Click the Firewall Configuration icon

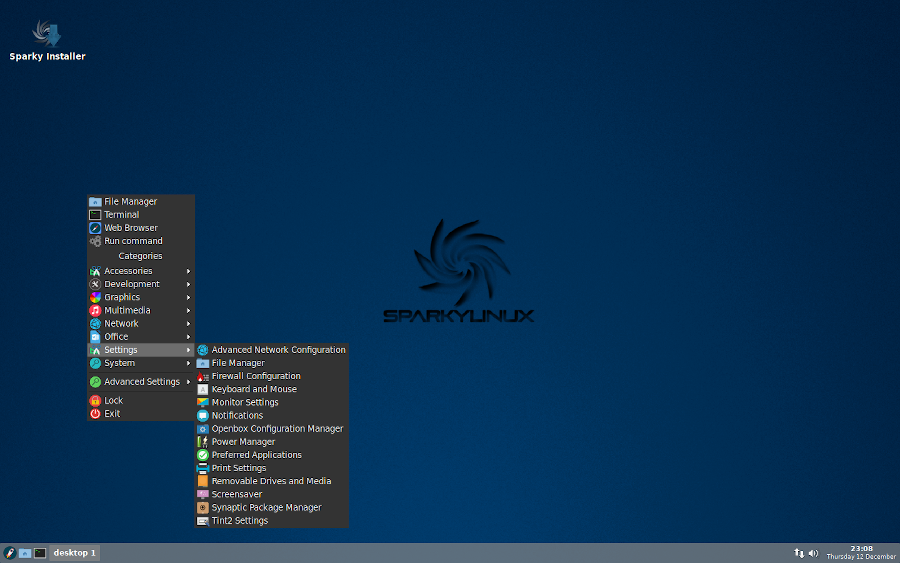[x=203, y=376]
